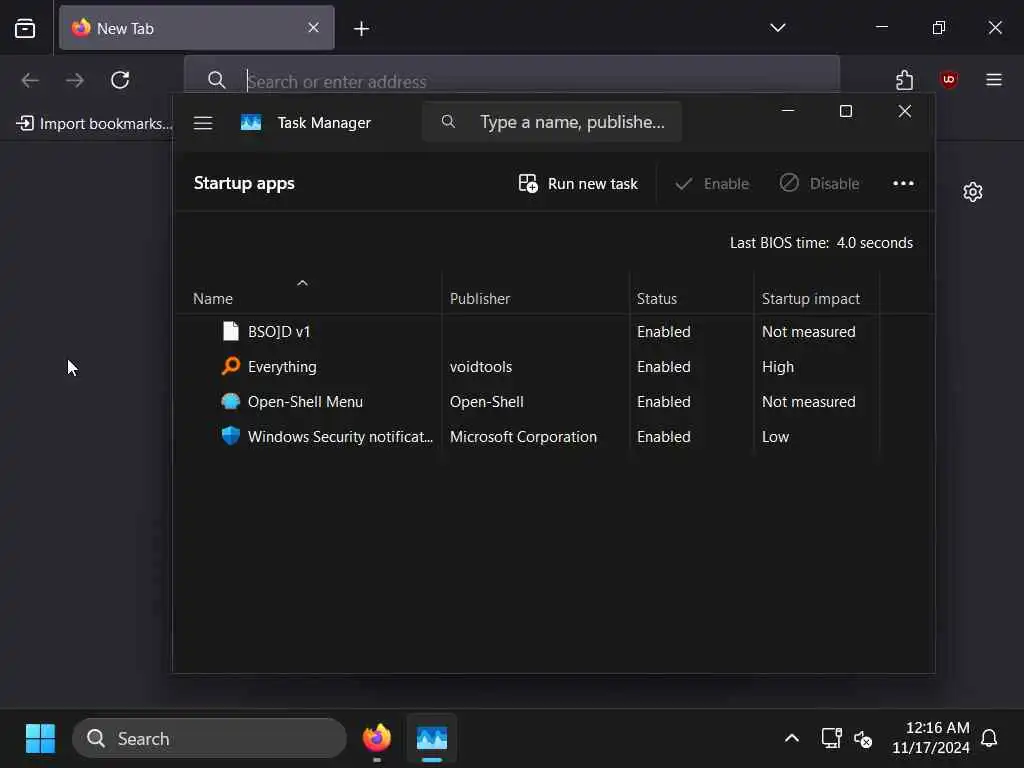Click the Enable button in Startup apps

[712, 184]
